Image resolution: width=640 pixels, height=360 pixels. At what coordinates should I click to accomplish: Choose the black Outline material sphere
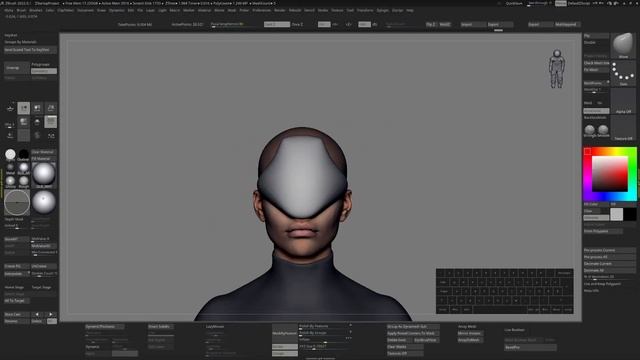click(x=24, y=154)
